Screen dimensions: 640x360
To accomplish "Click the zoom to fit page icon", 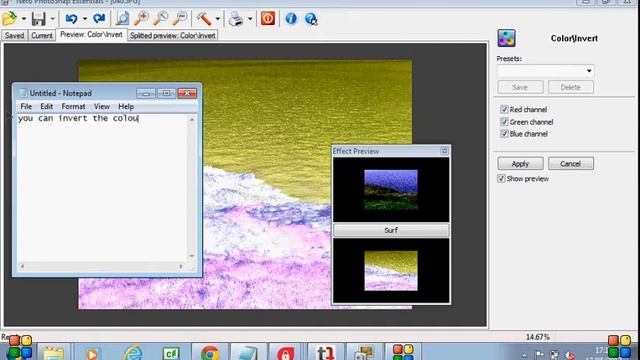I will (x=122, y=19).
